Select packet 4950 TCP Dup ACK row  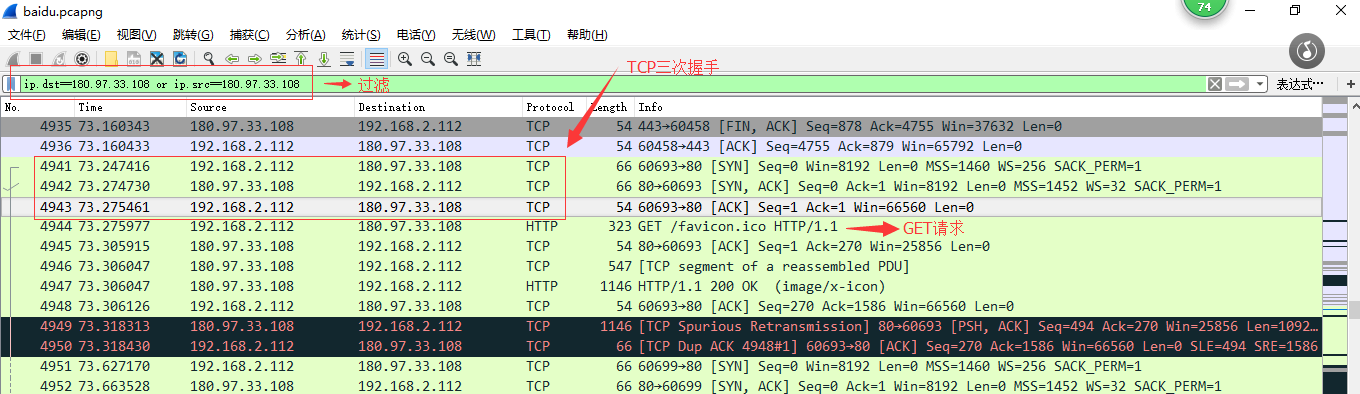(660, 347)
